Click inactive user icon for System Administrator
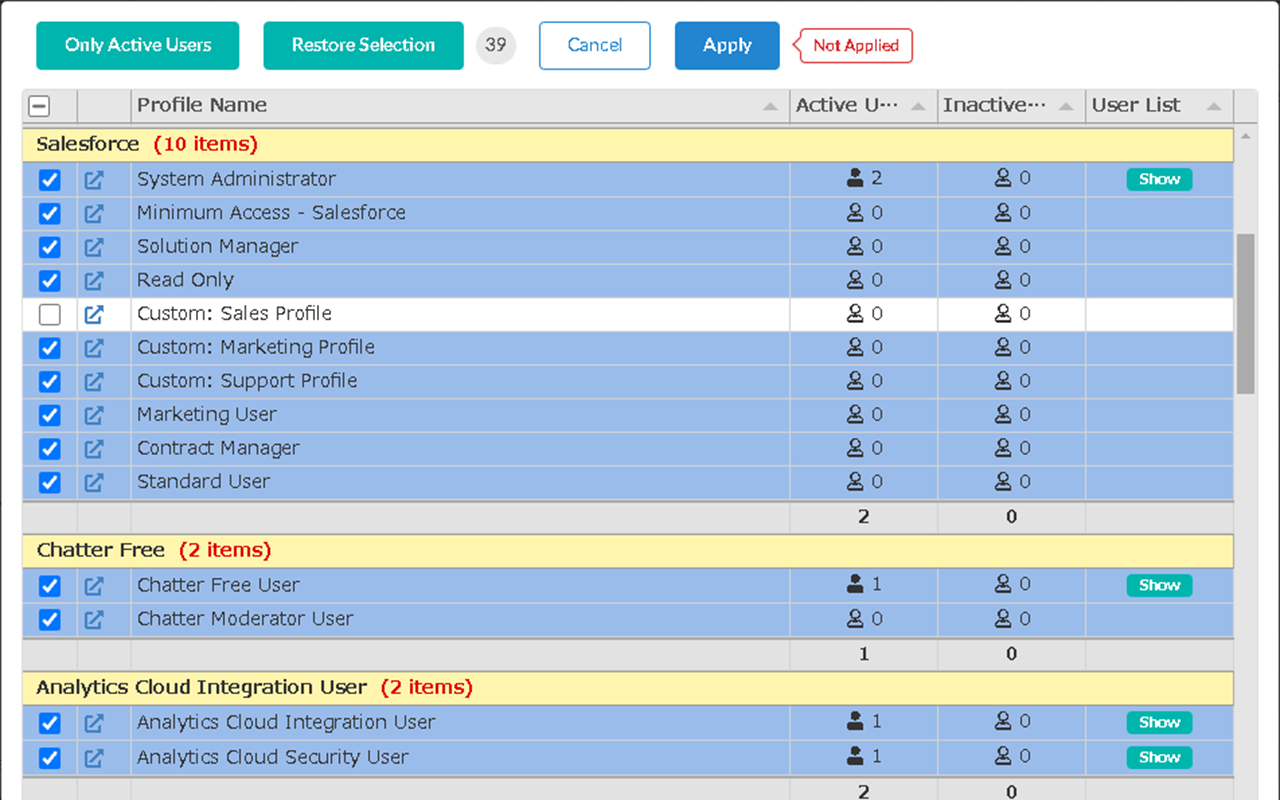 [x=1003, y=178]
